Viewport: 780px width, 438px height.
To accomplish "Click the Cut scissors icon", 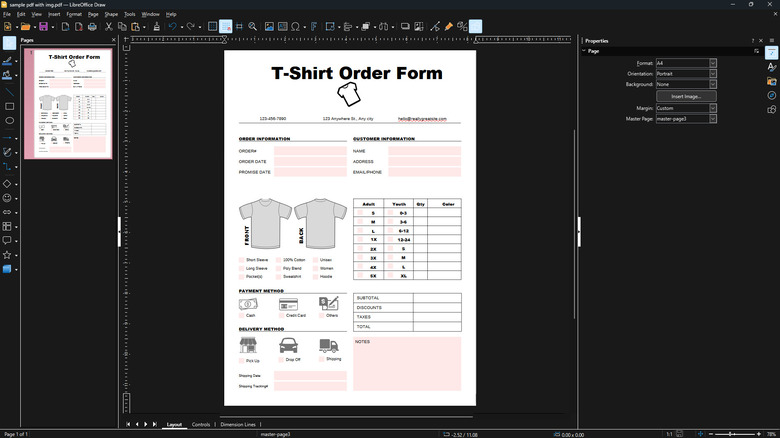I will tap(107, 27).
